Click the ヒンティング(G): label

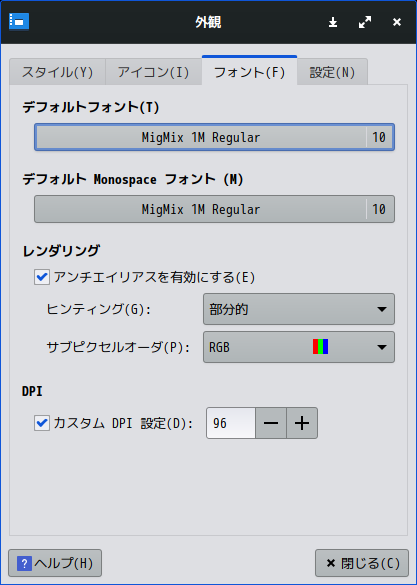98,309
